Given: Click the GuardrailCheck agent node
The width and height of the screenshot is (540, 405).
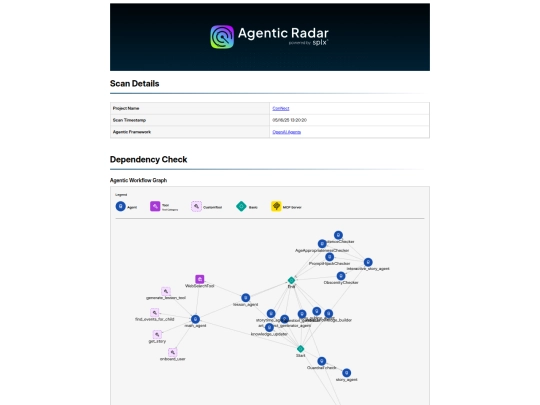Looking at the screenshot, I should click(322, 361).
